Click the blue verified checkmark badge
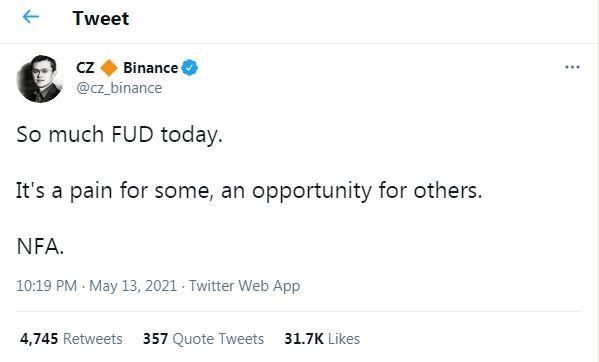Image resolution: width=599 pixels, height=362 pixels. tap(189, 68)
